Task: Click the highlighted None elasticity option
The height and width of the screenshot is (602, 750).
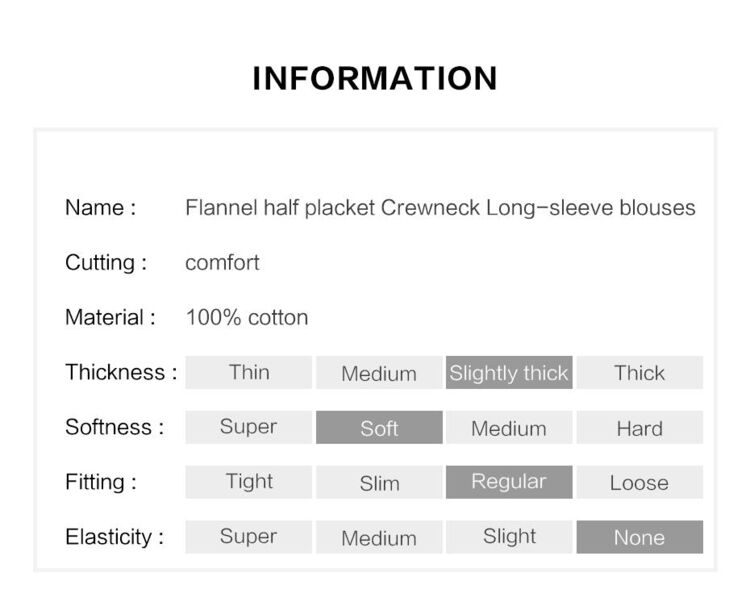Action: (x=640, y=537)
